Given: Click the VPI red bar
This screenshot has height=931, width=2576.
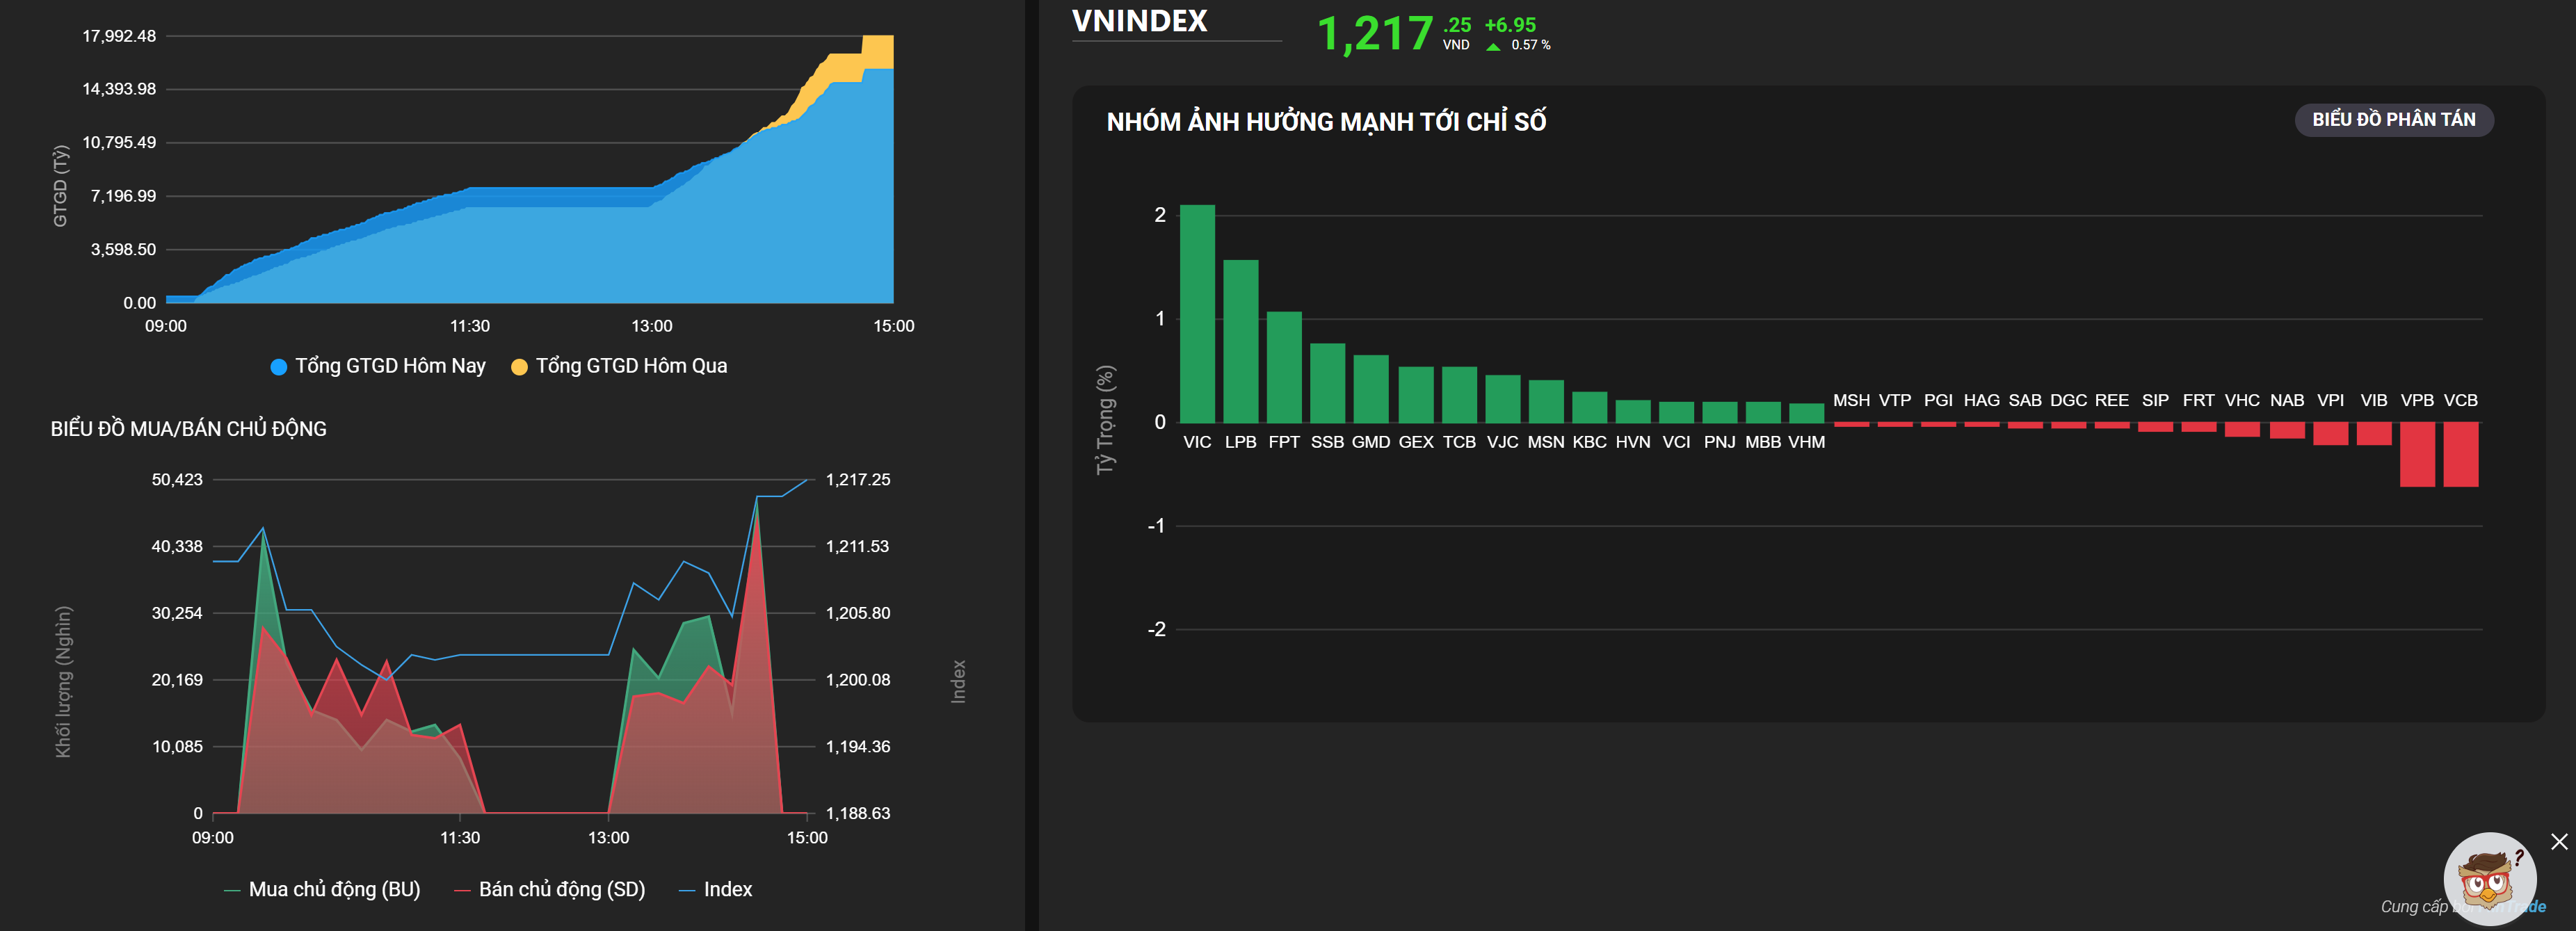Looking at the screenshot, I should coord(2330,433).
